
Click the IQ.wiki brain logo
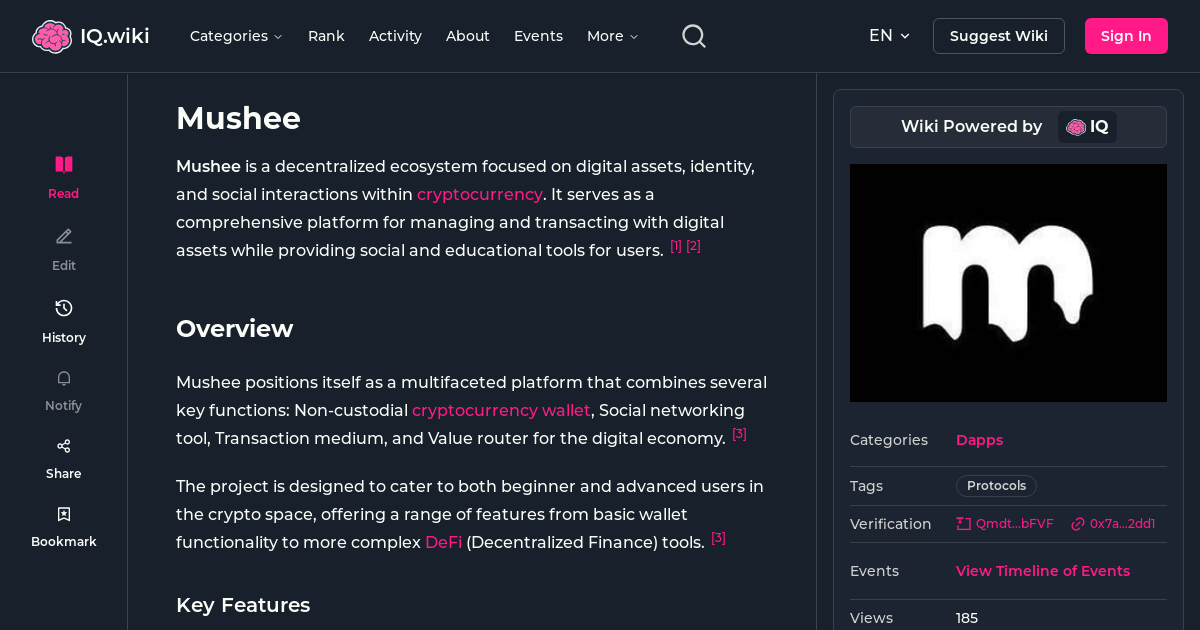(x=52, y=35)
